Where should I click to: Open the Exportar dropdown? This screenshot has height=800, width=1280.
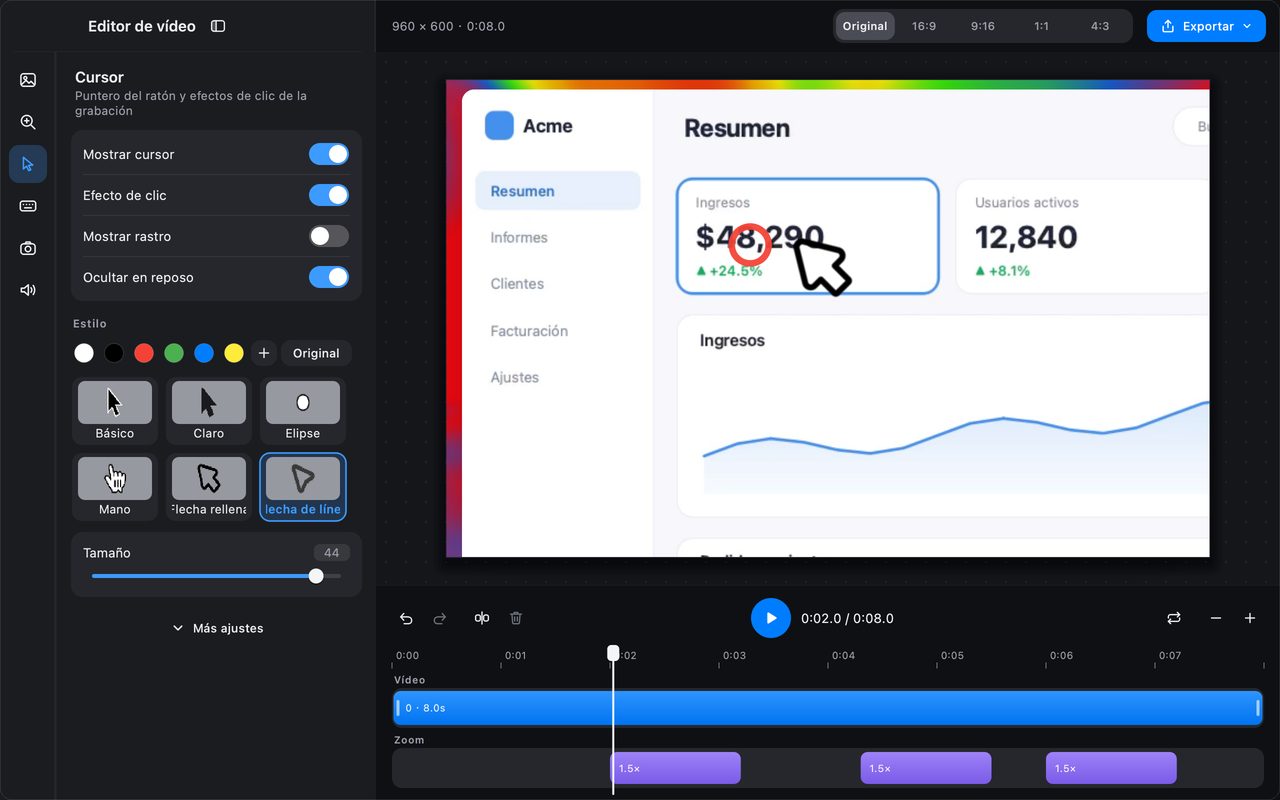click(1206, 26)
